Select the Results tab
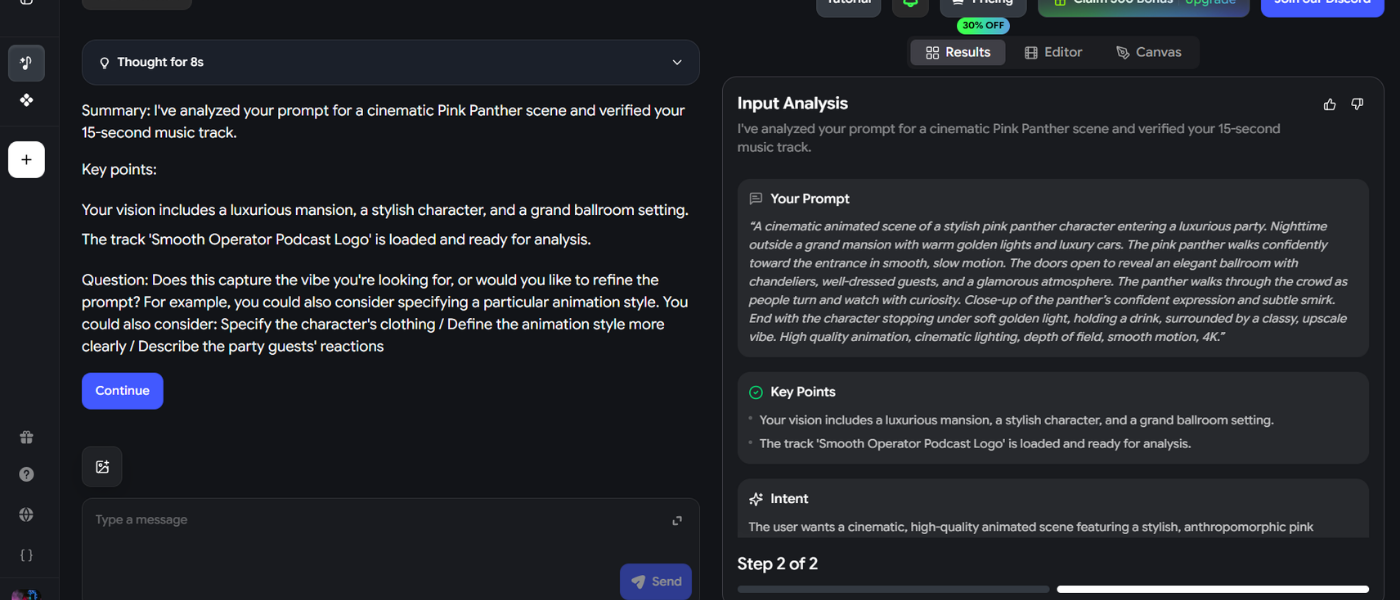 958,52
